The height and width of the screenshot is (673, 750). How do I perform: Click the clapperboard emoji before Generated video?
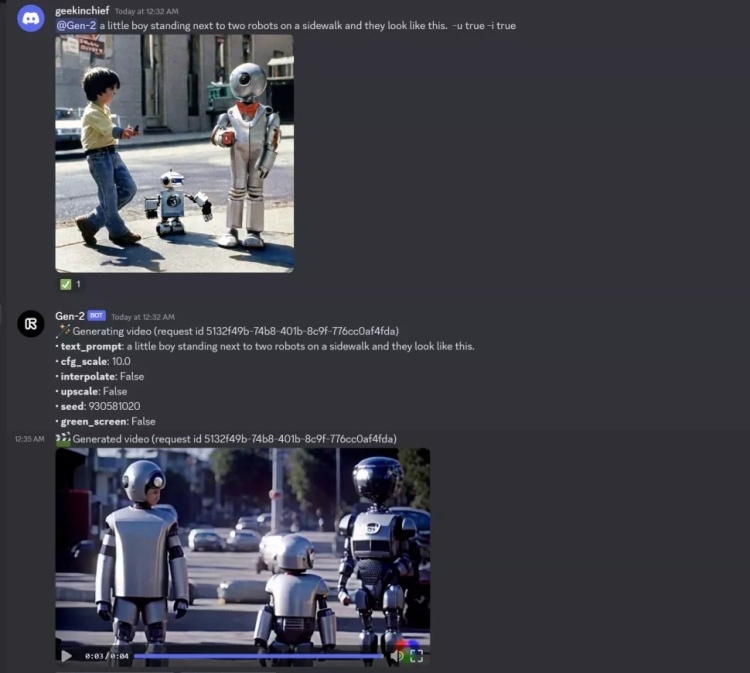tap(63, 439)
